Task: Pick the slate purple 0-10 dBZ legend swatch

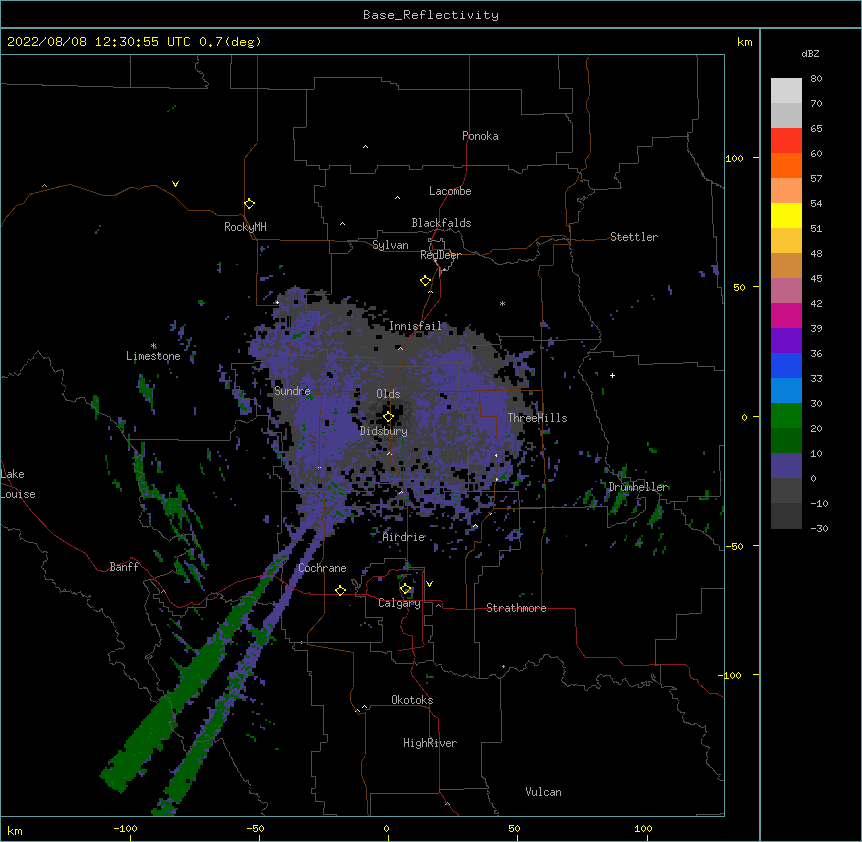Action: coord(786,466)
